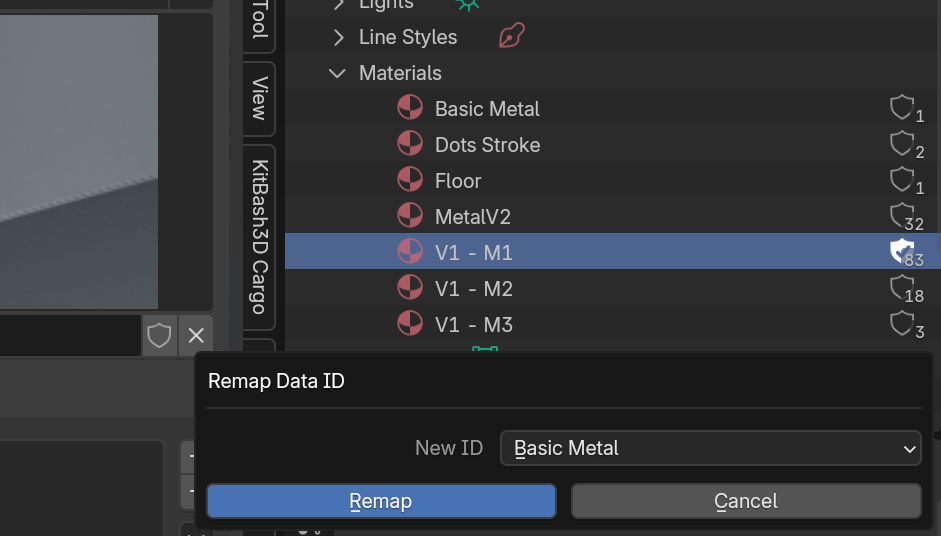This screenshot has width=941, height=536.
Task: Click the Line Styles brush icon
Action: tap(511, 37)
